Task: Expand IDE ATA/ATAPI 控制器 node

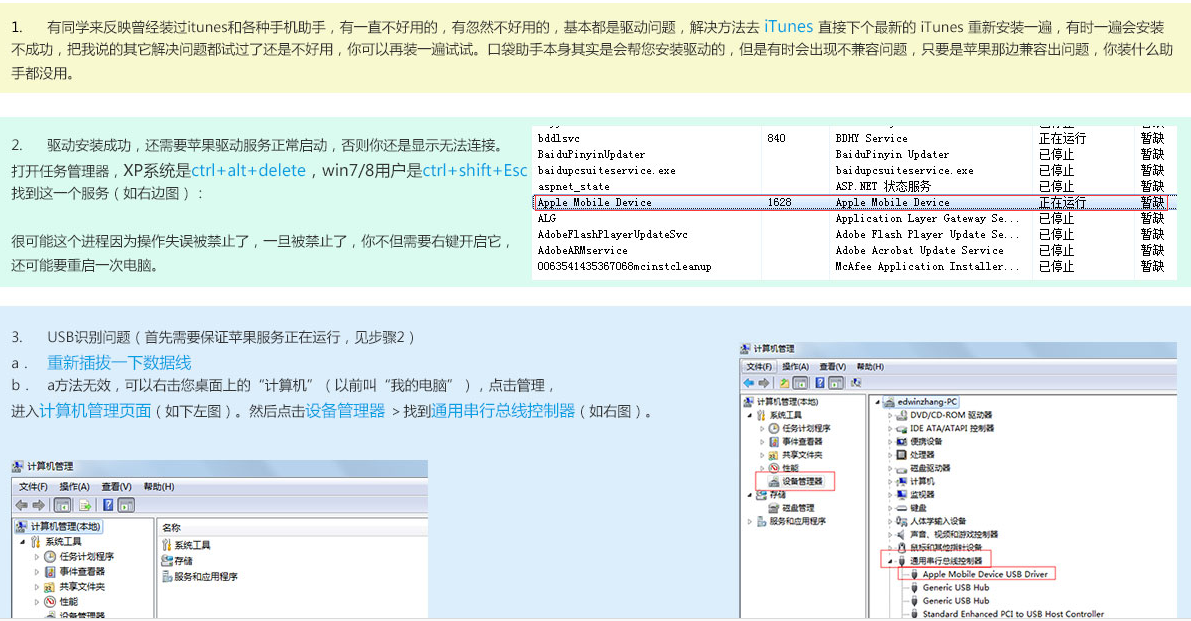Action: coord(889,429)
